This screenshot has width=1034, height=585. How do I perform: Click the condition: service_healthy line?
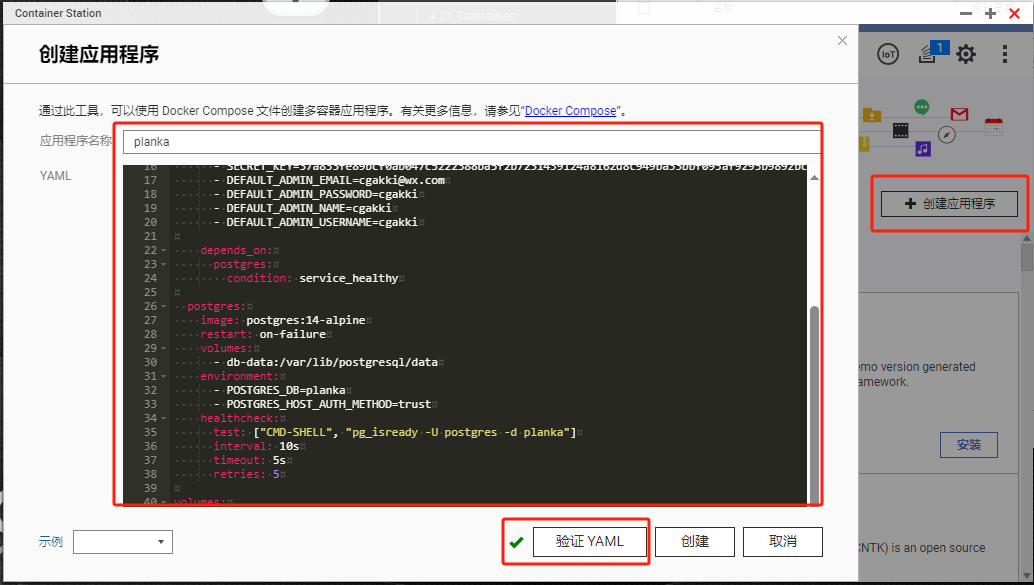(313, 278)
